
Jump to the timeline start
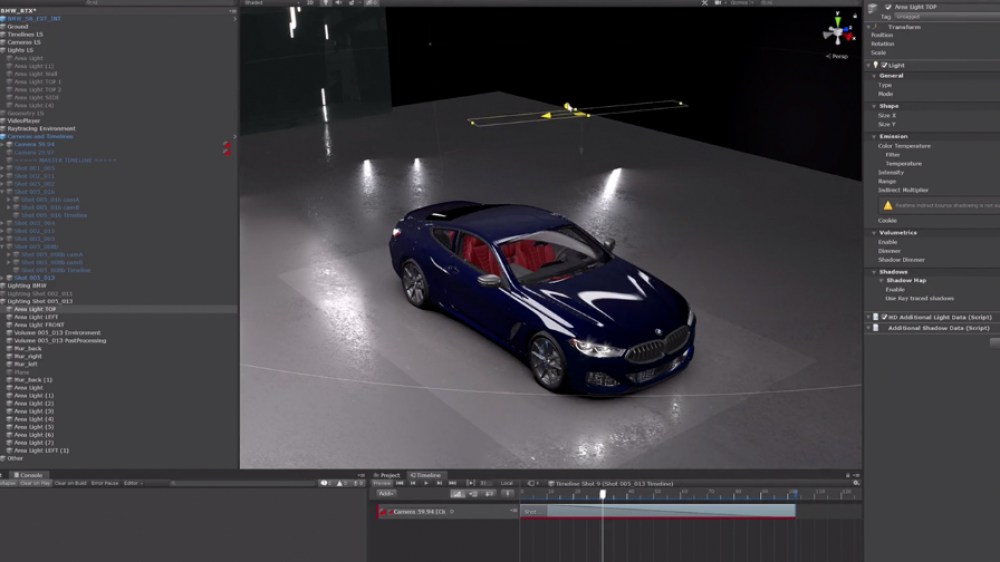(400, 484)
